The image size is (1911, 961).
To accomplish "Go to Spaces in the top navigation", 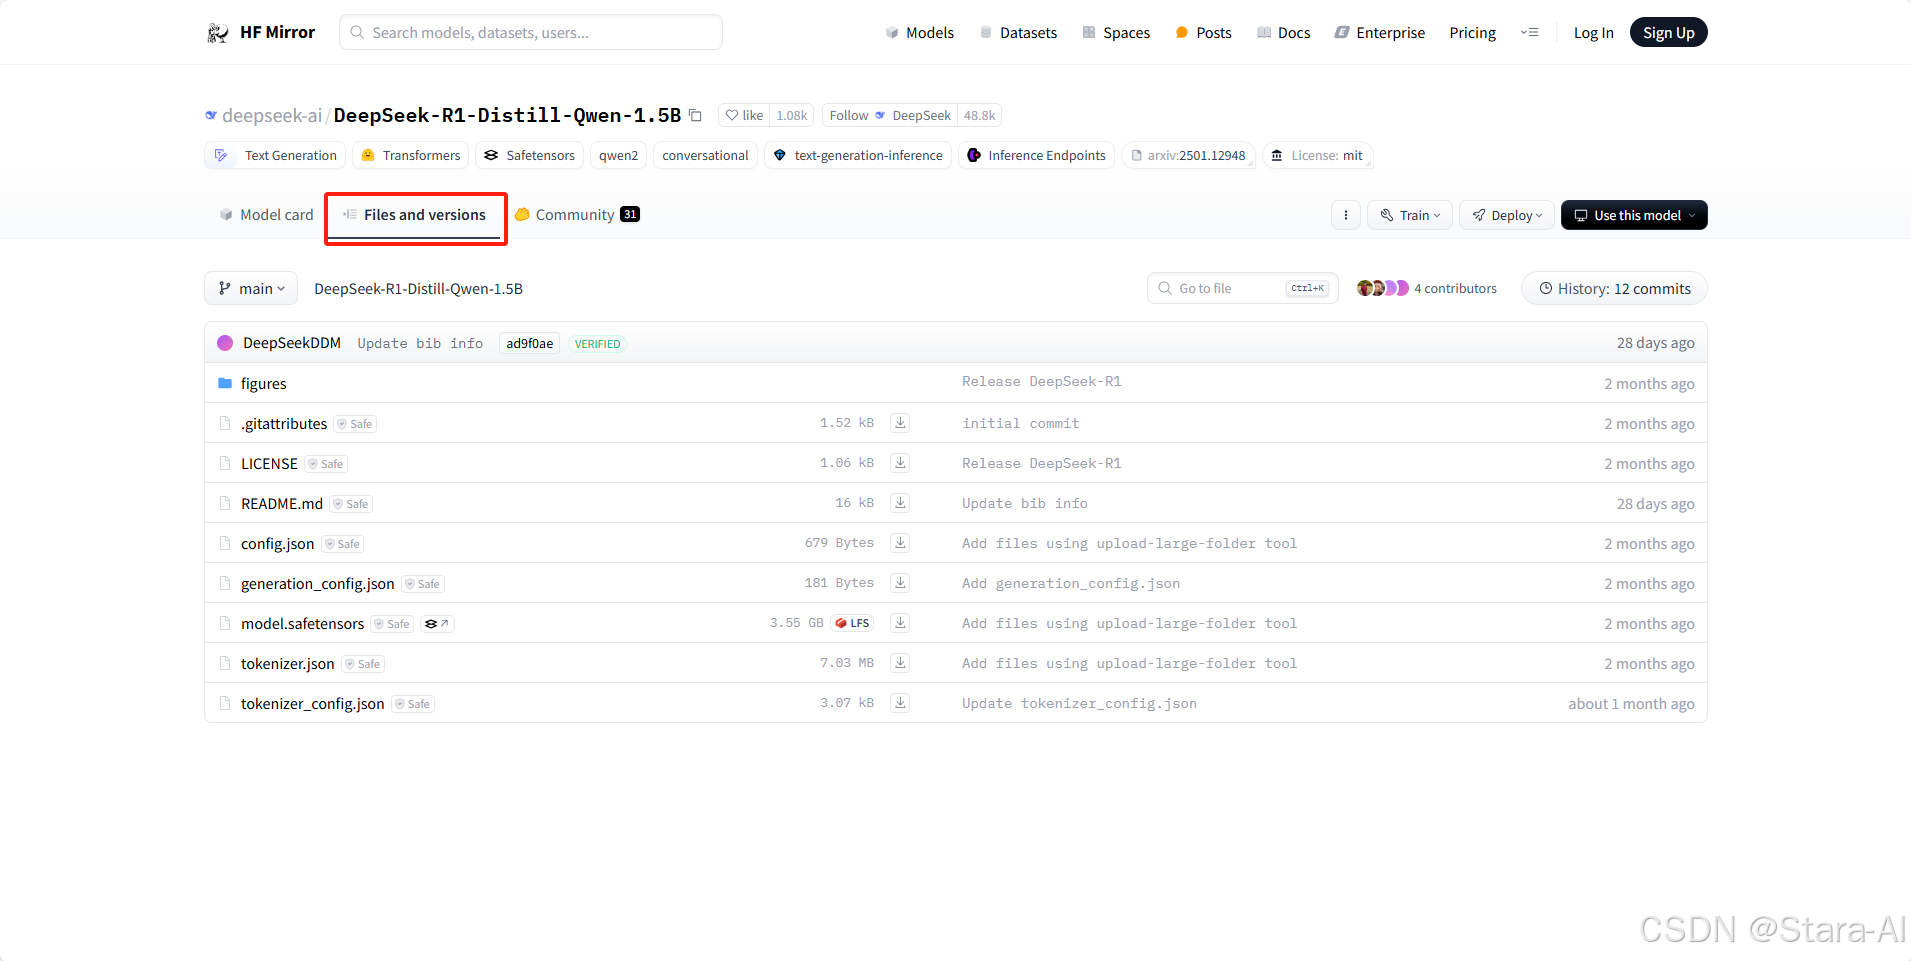I will tap(1116, 33).
